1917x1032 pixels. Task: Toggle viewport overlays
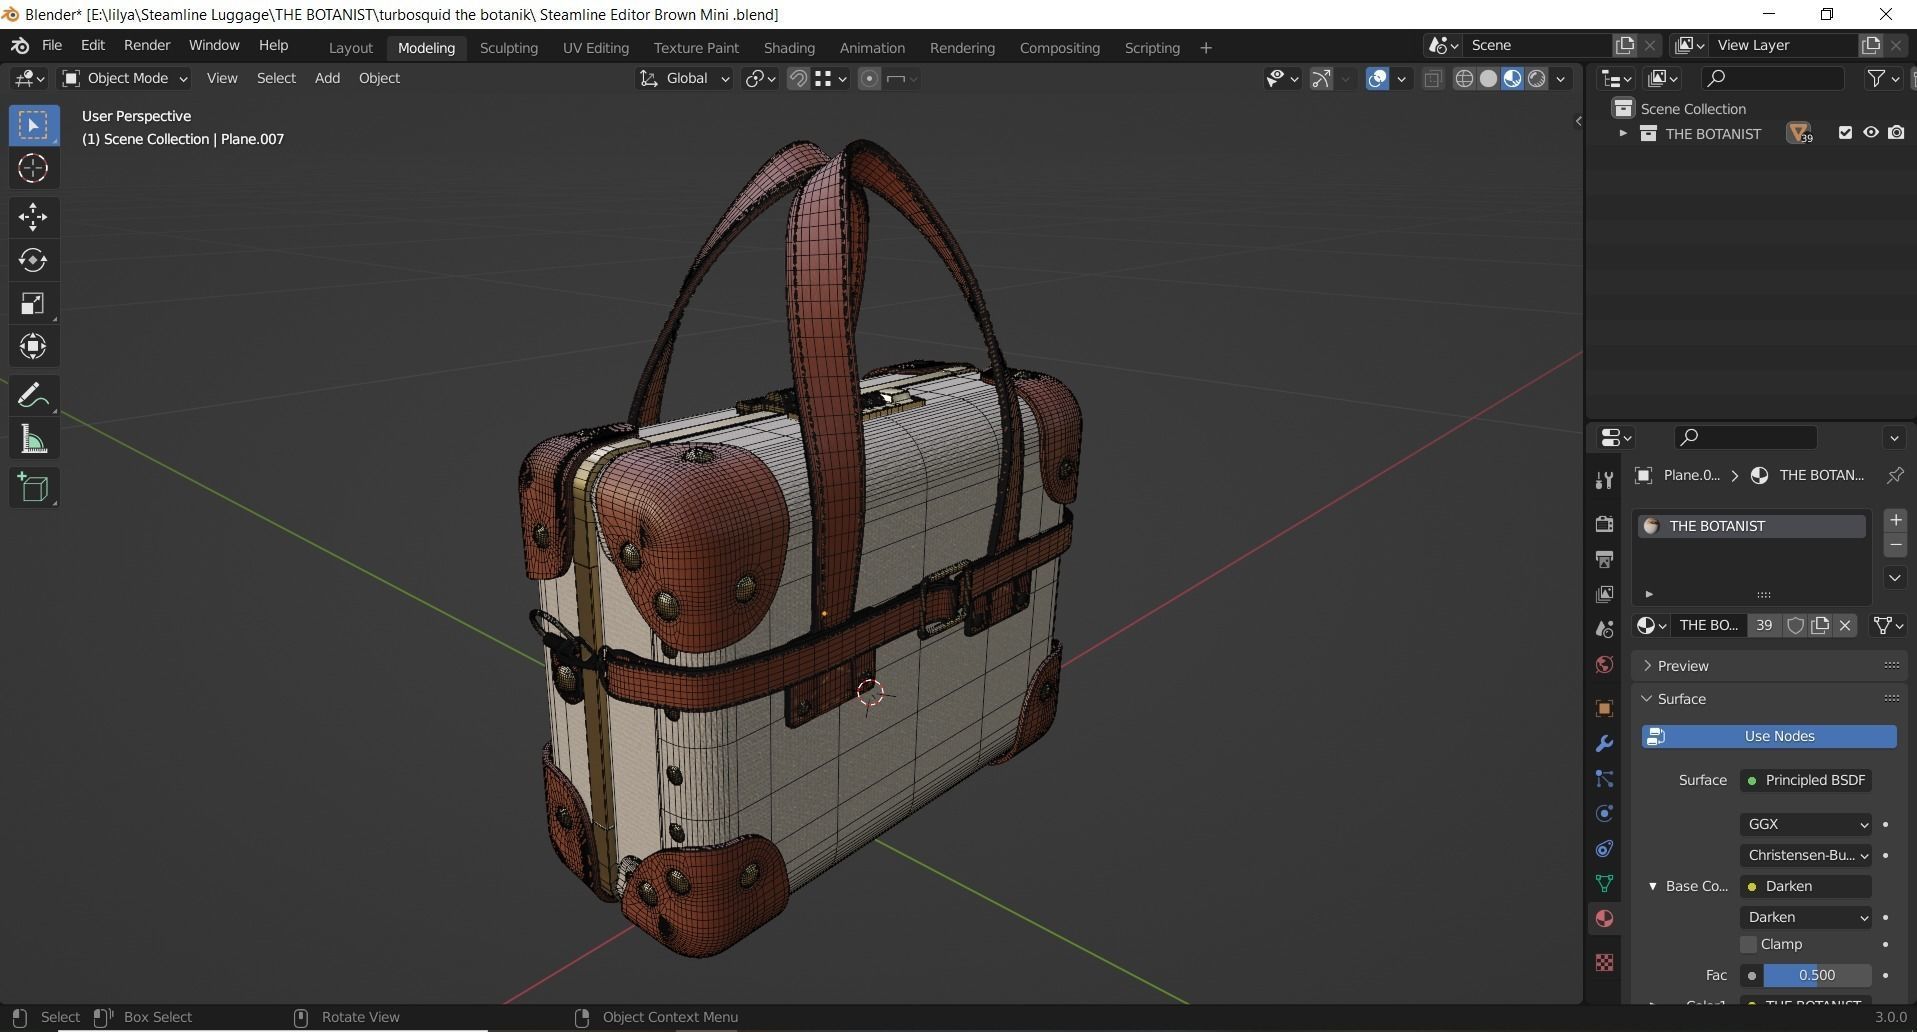(x=1377, y=79)
